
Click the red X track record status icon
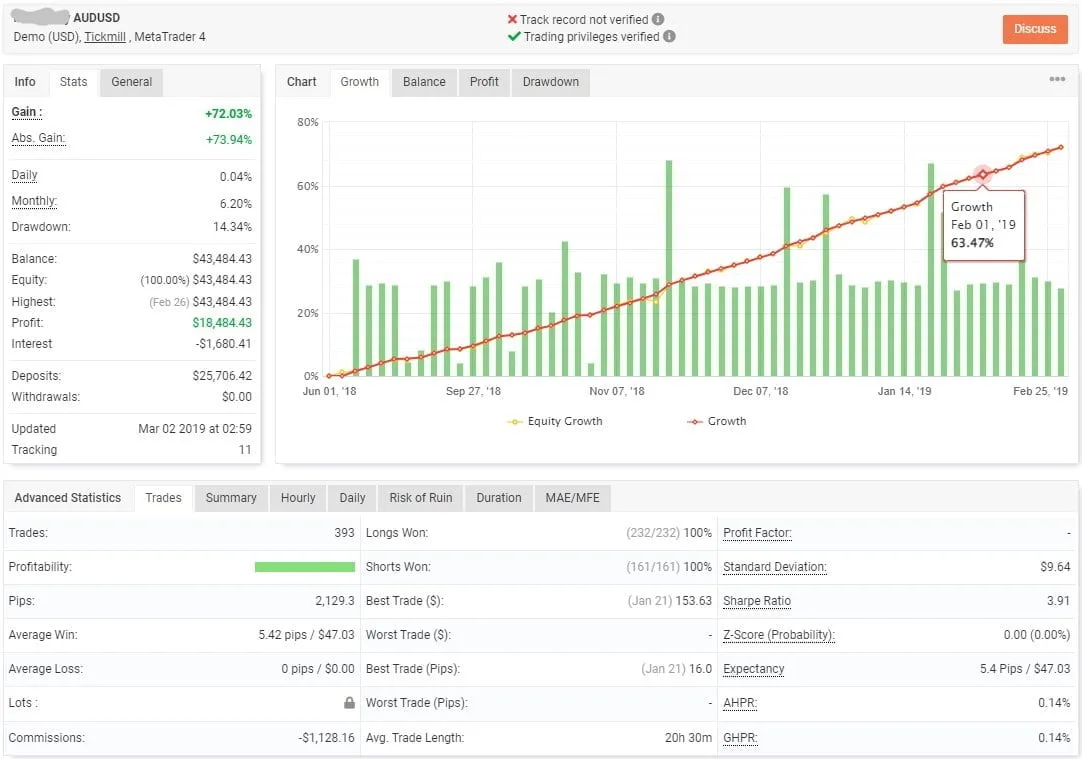[512, 17]
